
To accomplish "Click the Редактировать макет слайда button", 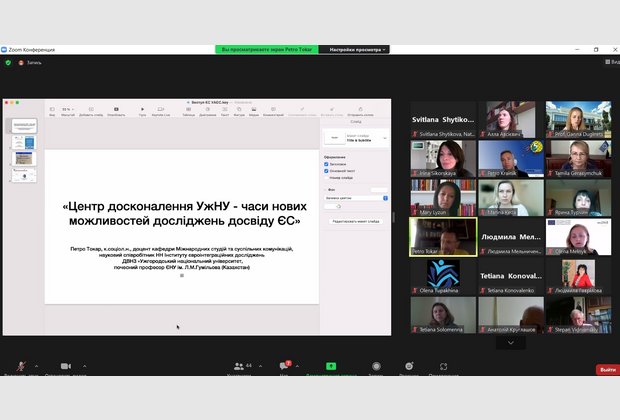I will (x=357, y=220).
